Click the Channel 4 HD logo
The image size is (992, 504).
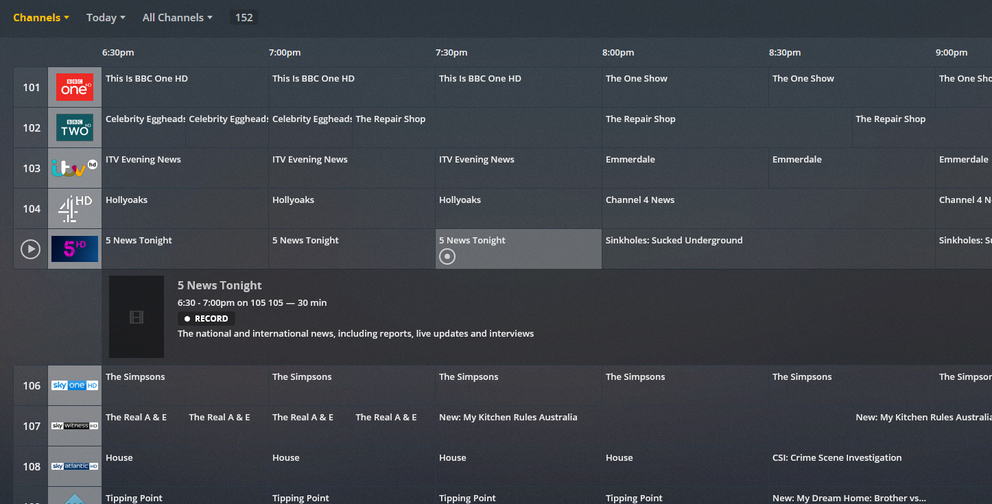[75, 209]
